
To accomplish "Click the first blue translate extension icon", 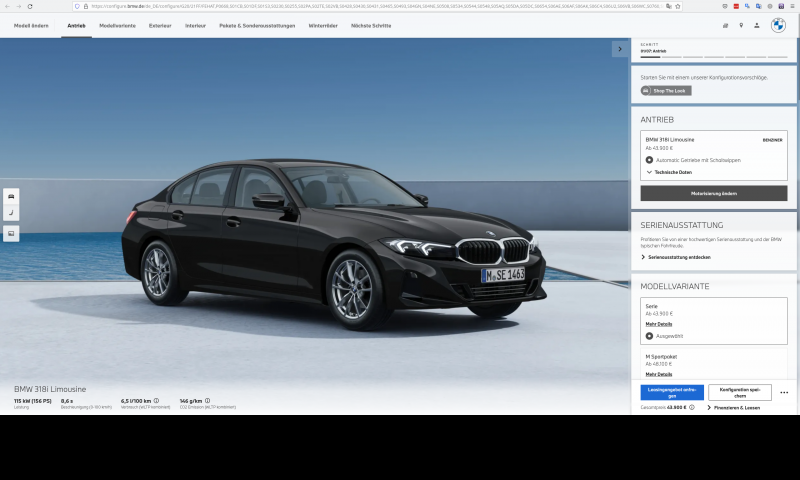I will click(747, 6).
